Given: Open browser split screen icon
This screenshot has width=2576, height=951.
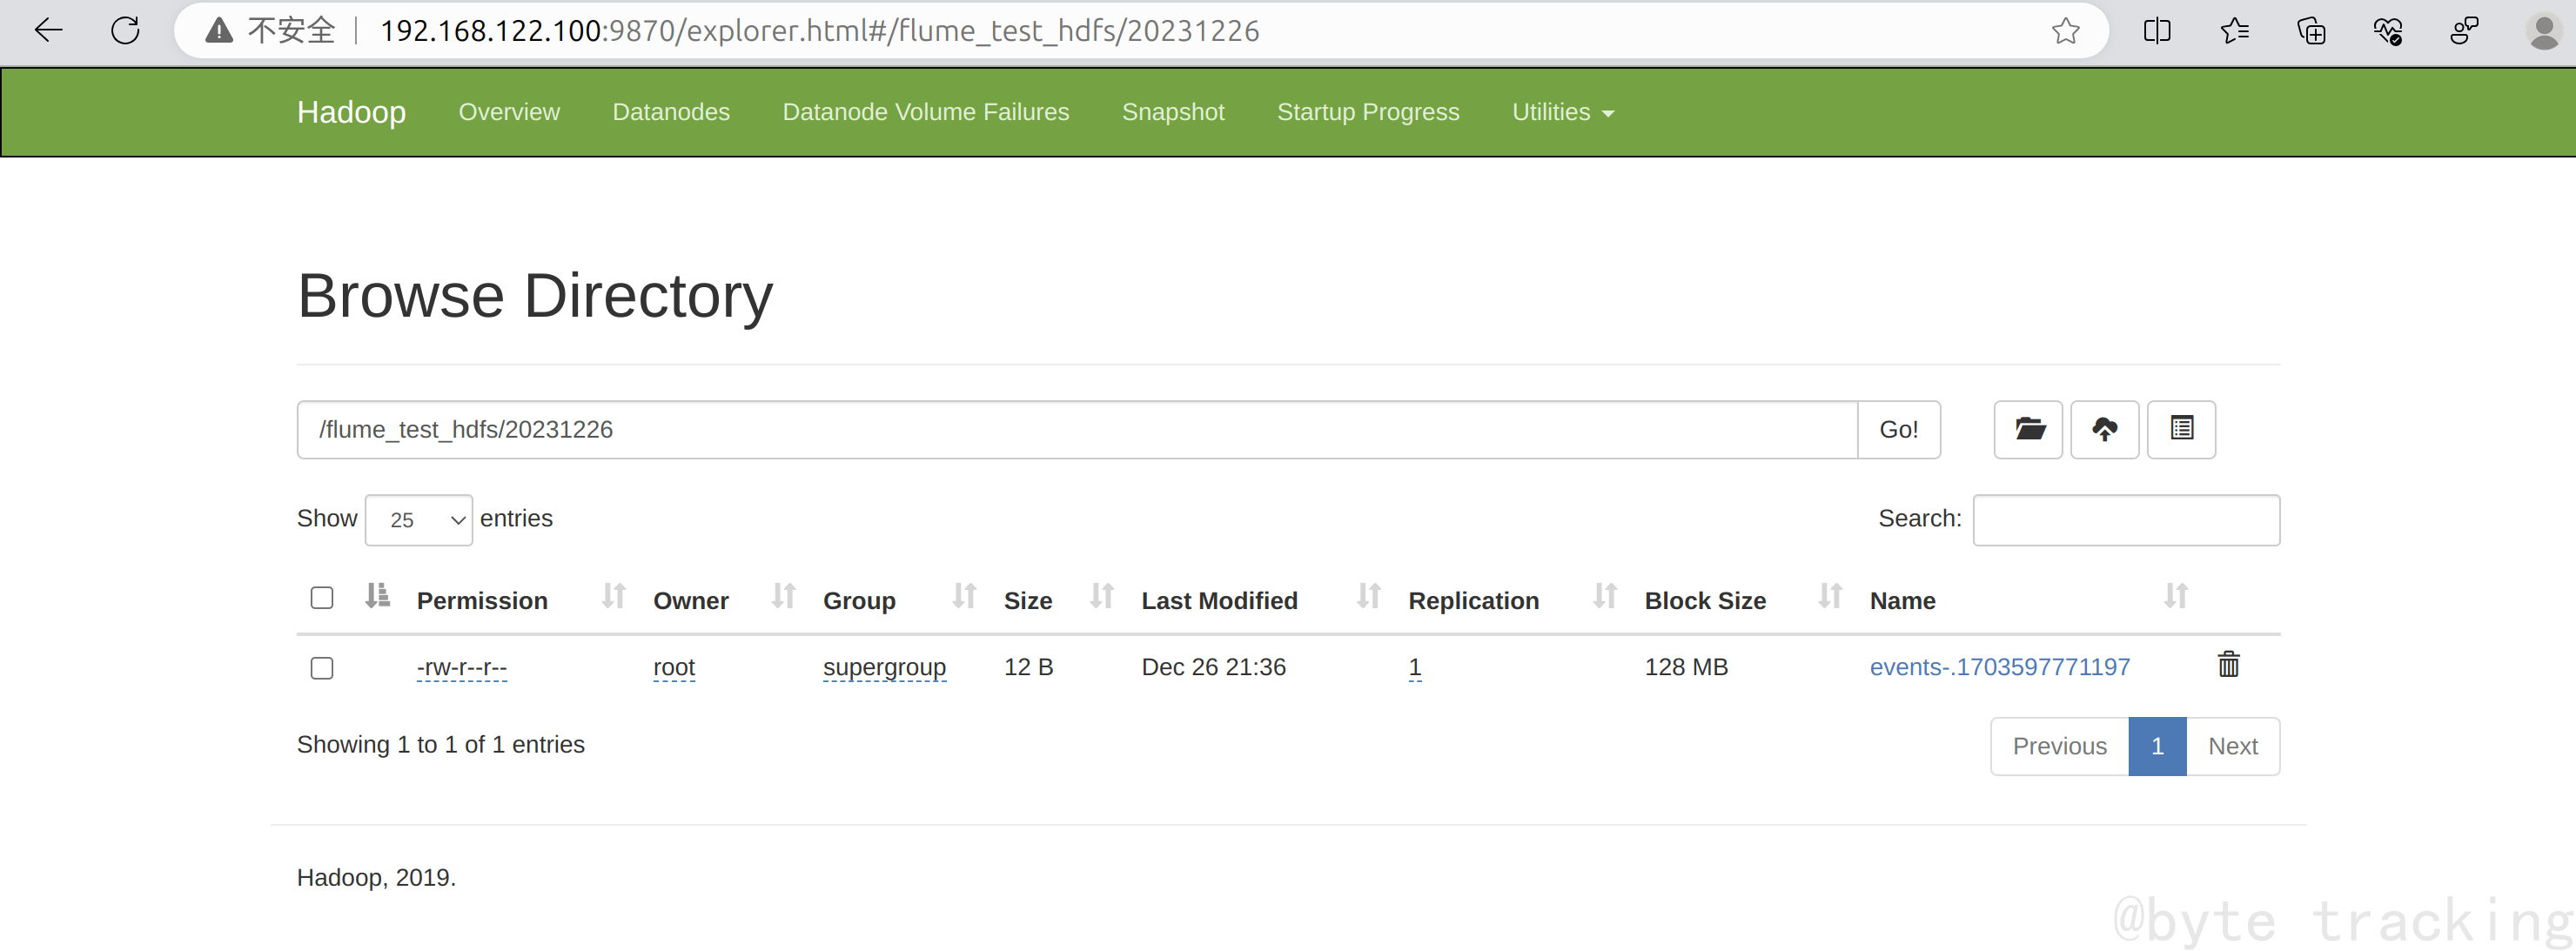Looking at the screenshot, I should tap(2157, 31).
